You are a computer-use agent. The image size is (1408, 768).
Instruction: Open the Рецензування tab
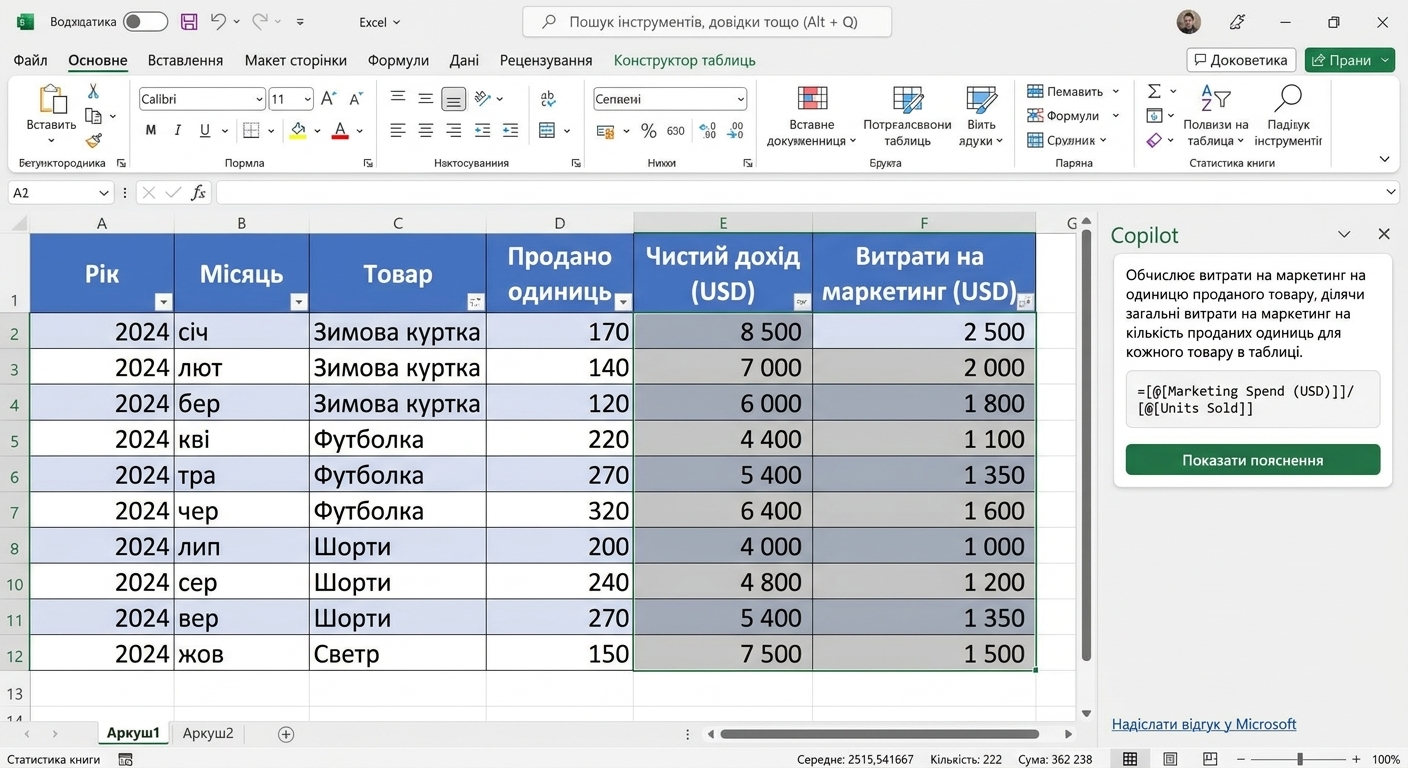click(x=546, y=60)
